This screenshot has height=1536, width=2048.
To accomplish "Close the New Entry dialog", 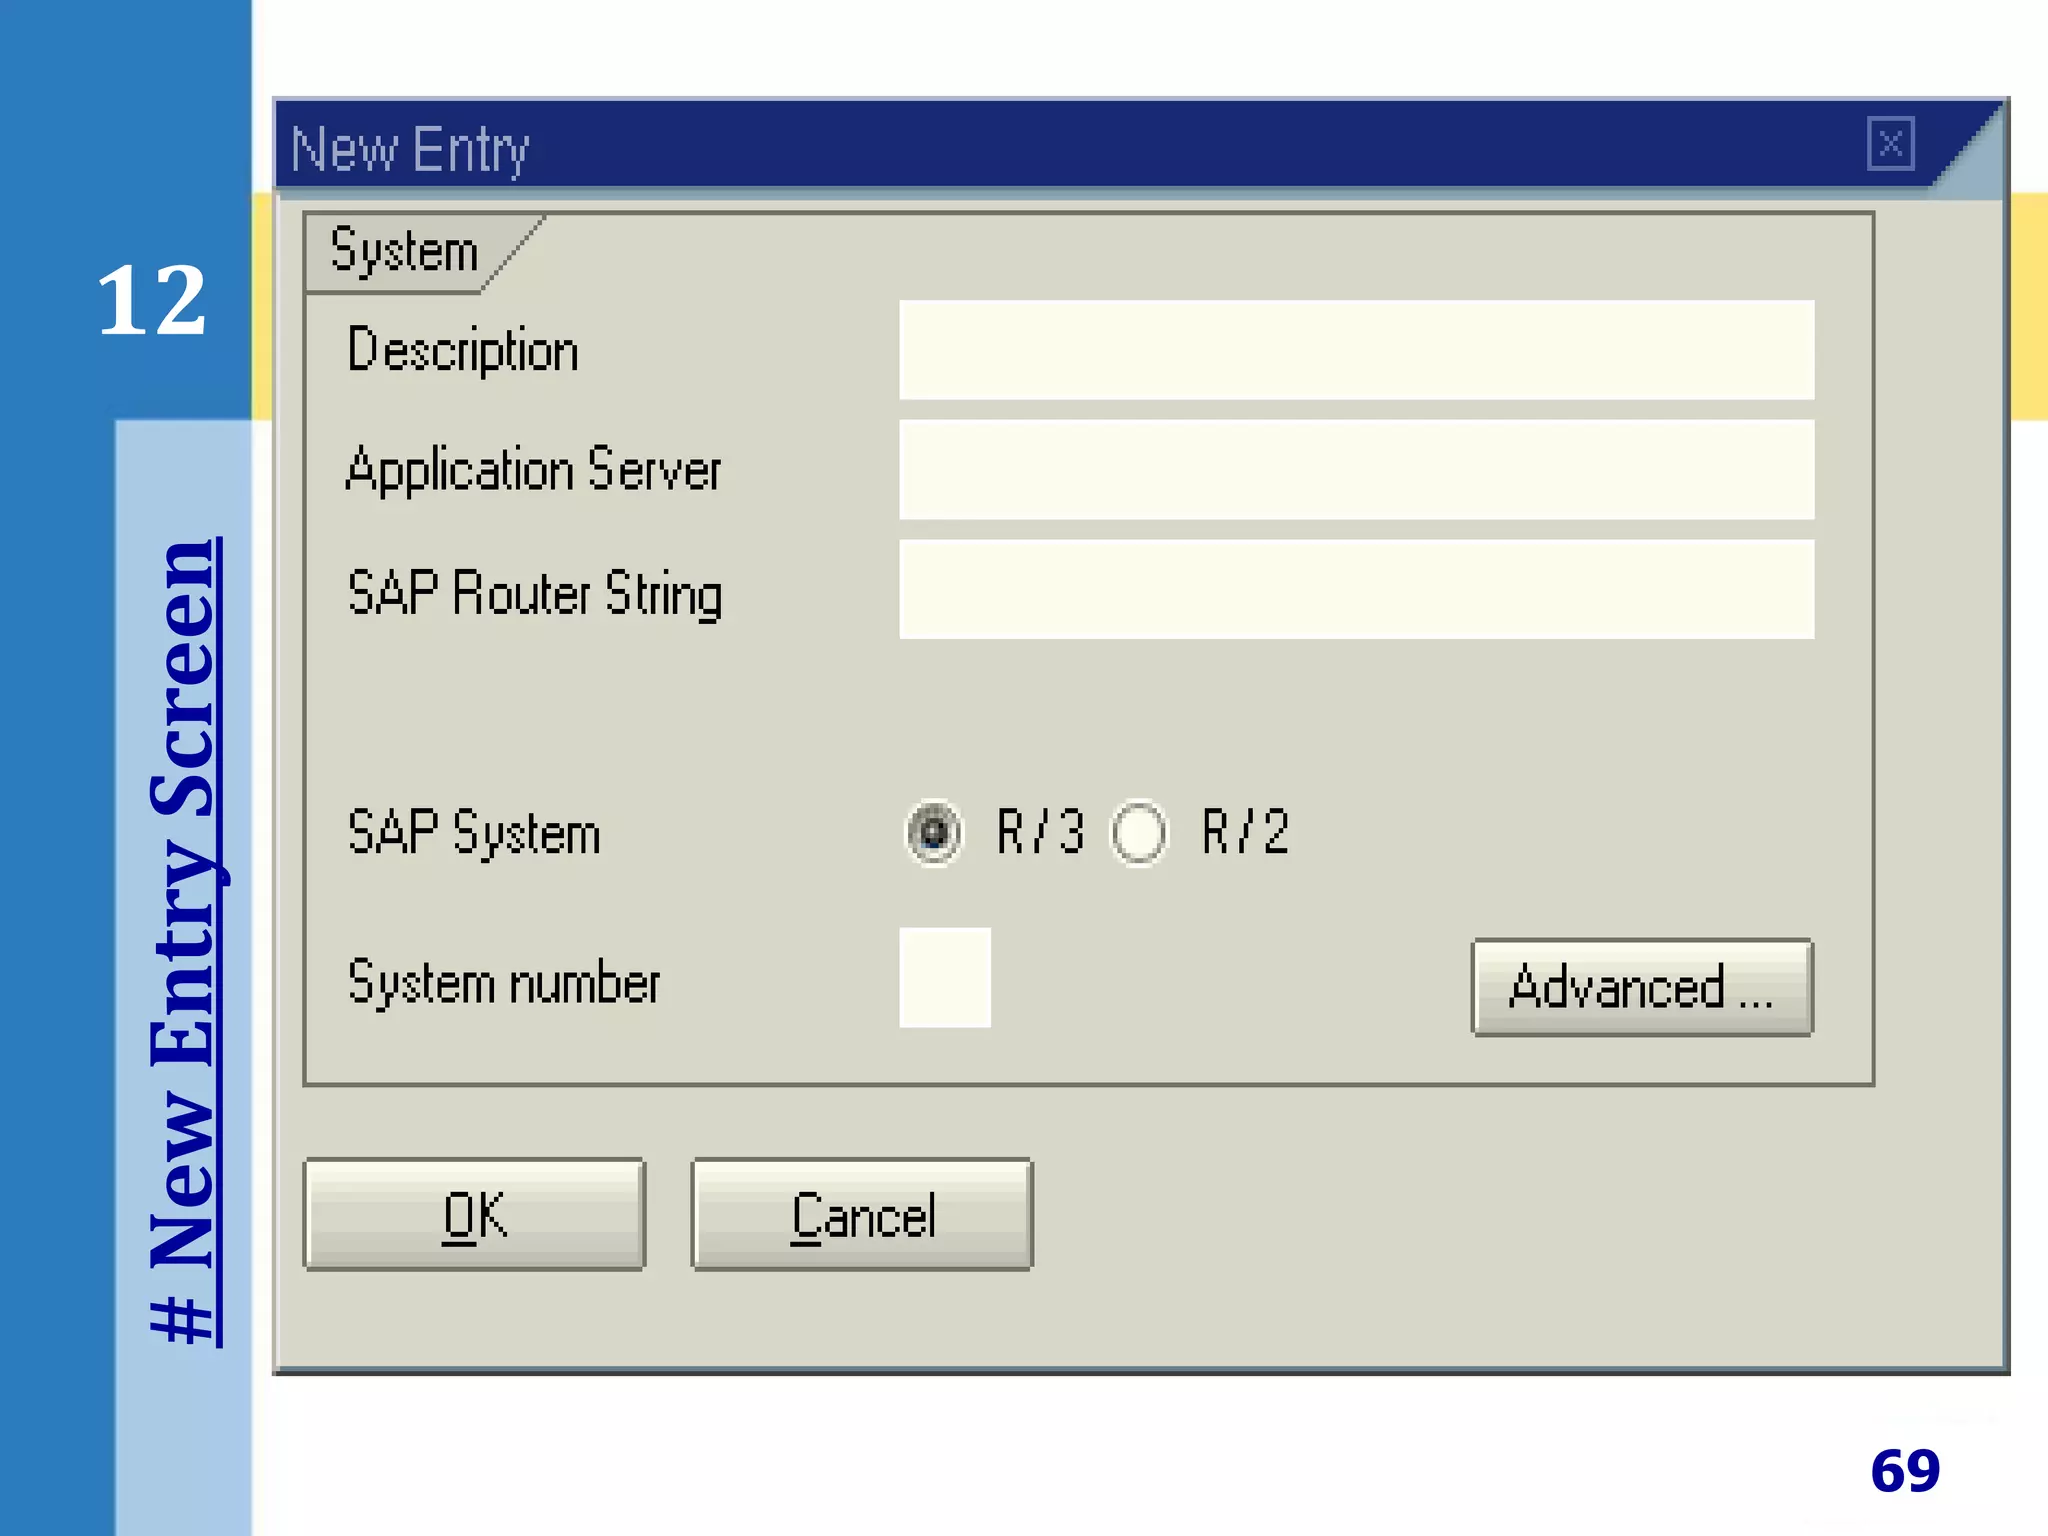I will point(1890,144).
